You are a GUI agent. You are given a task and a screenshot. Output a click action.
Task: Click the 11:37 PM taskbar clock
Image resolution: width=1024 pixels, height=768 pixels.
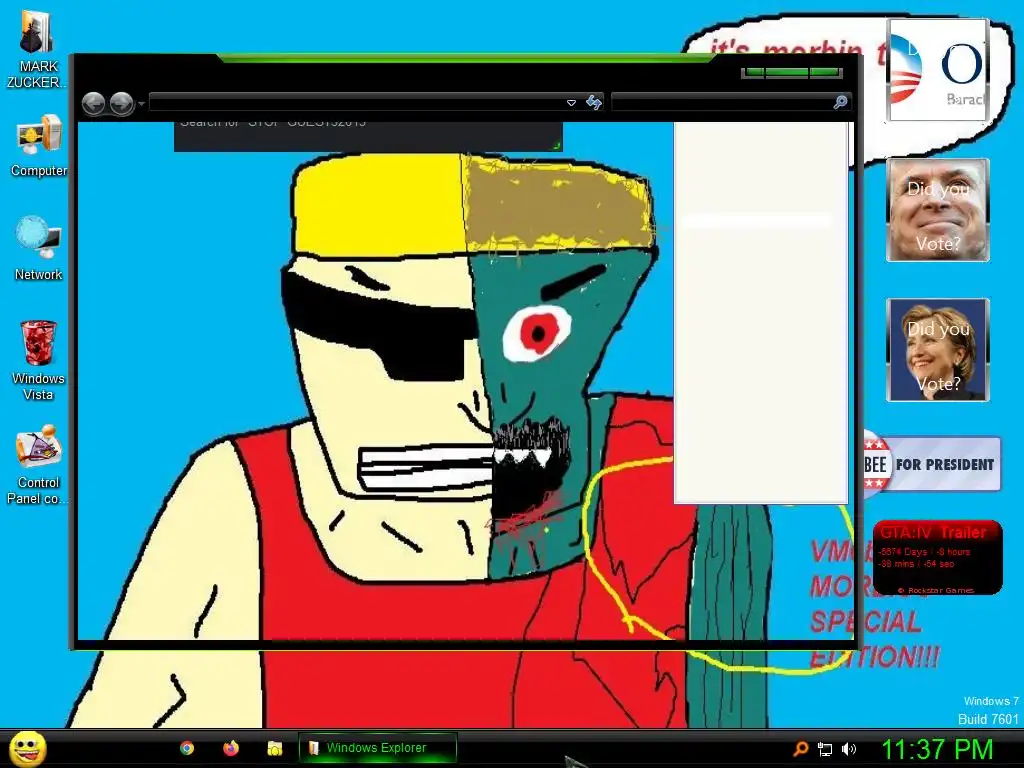click(937, 749)
